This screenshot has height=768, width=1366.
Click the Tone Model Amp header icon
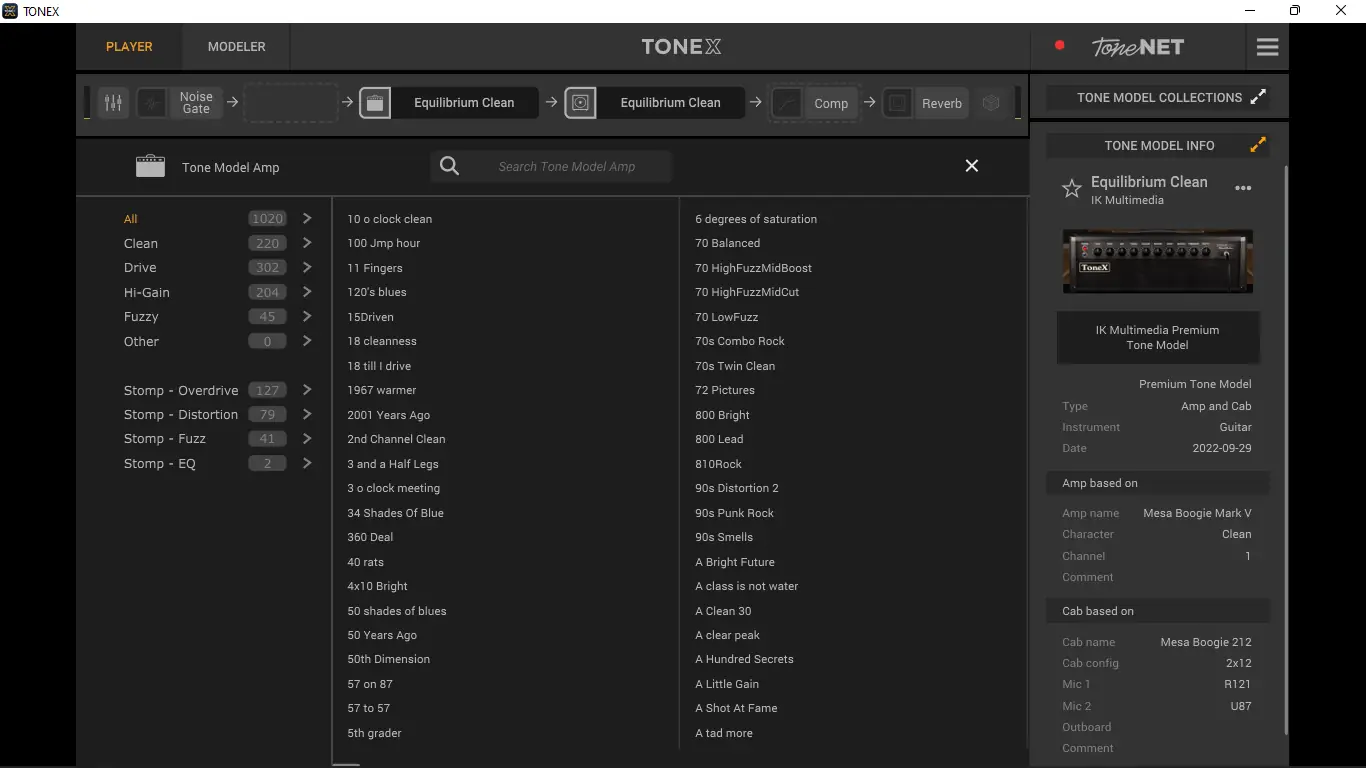coord(150,166)
